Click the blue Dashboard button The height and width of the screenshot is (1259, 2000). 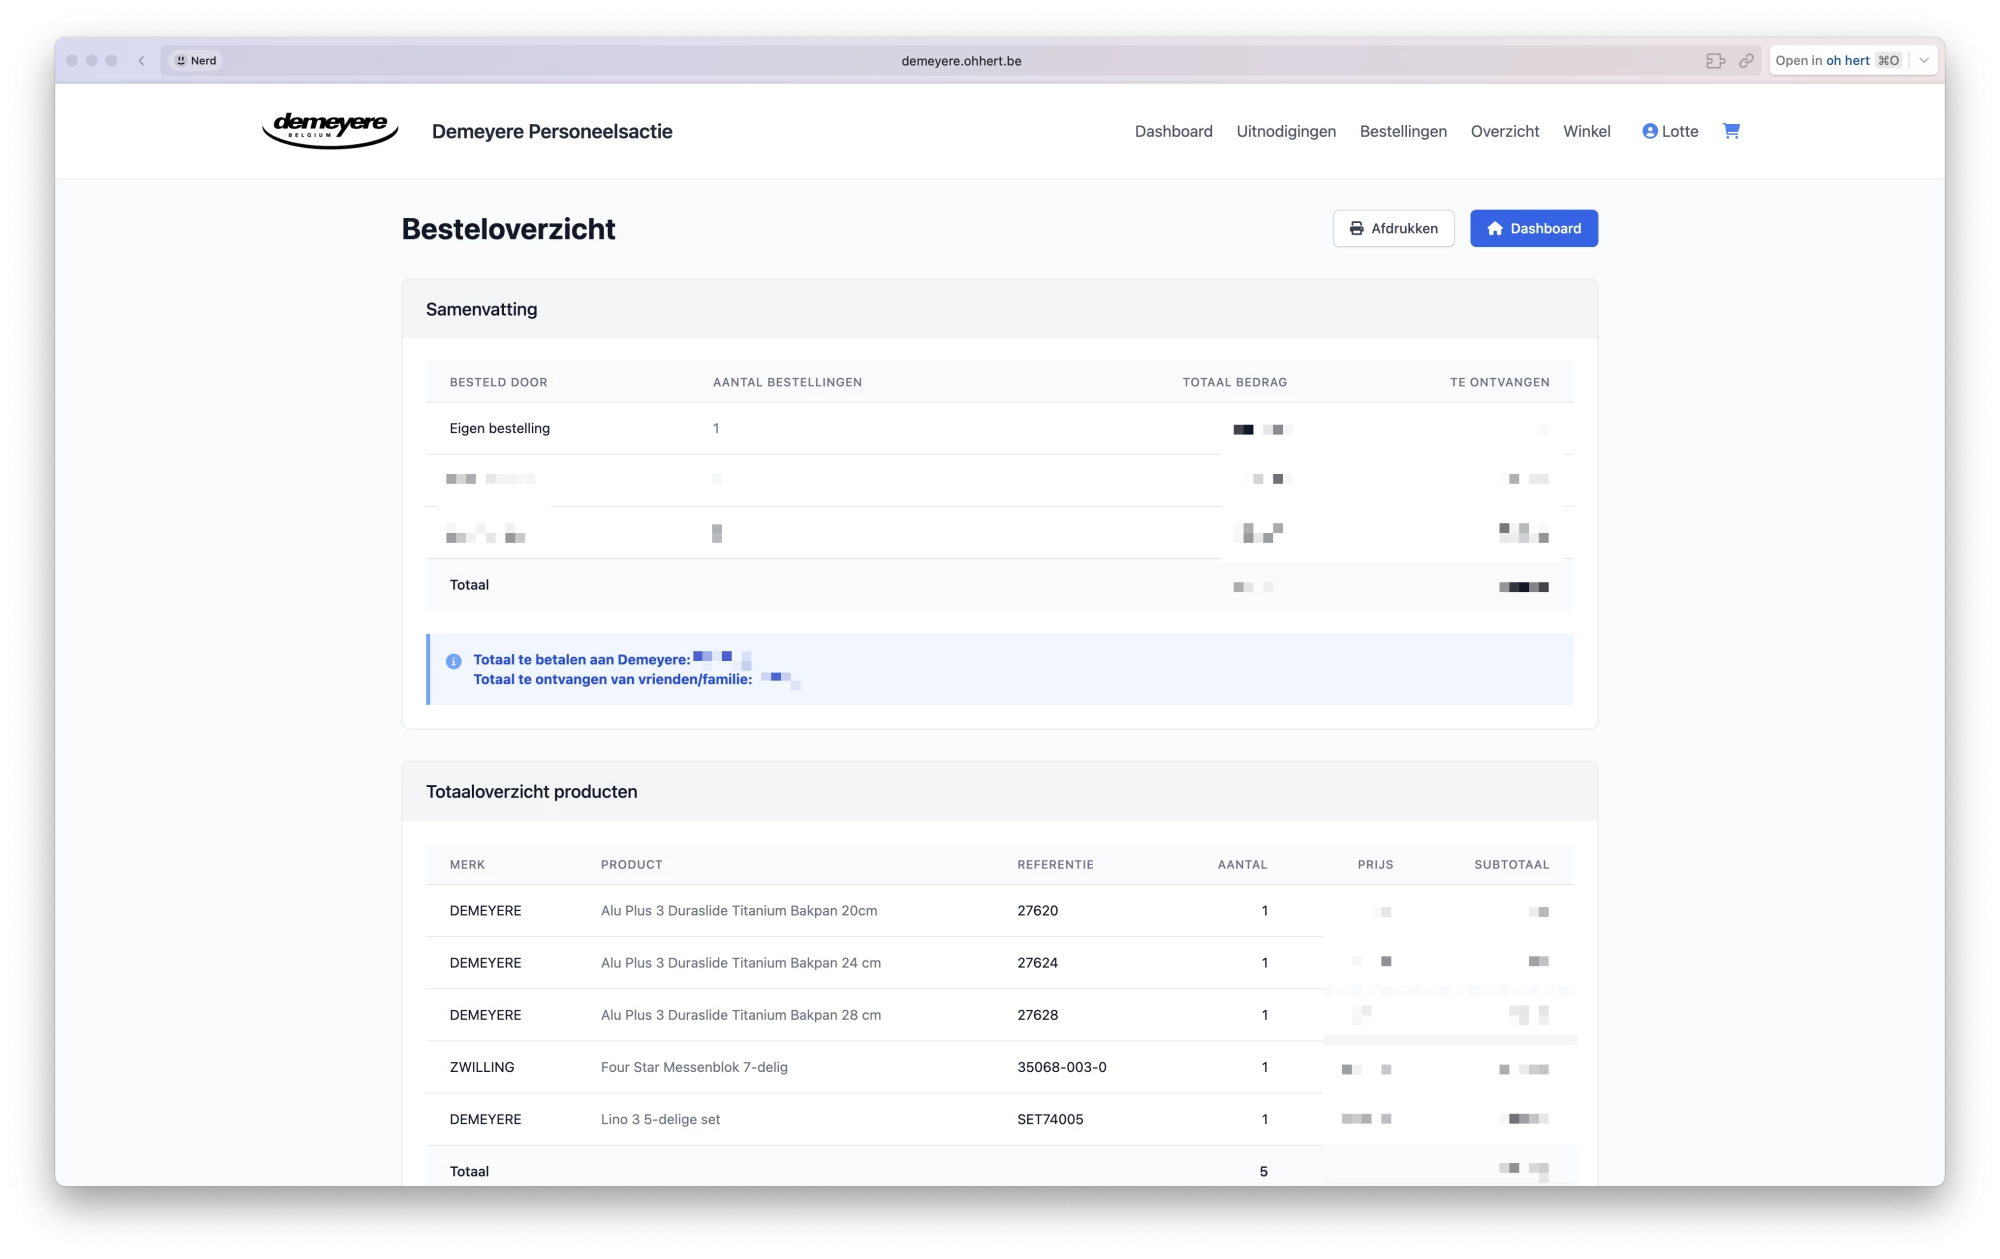pyautogui.click(x=1533, y=228)
